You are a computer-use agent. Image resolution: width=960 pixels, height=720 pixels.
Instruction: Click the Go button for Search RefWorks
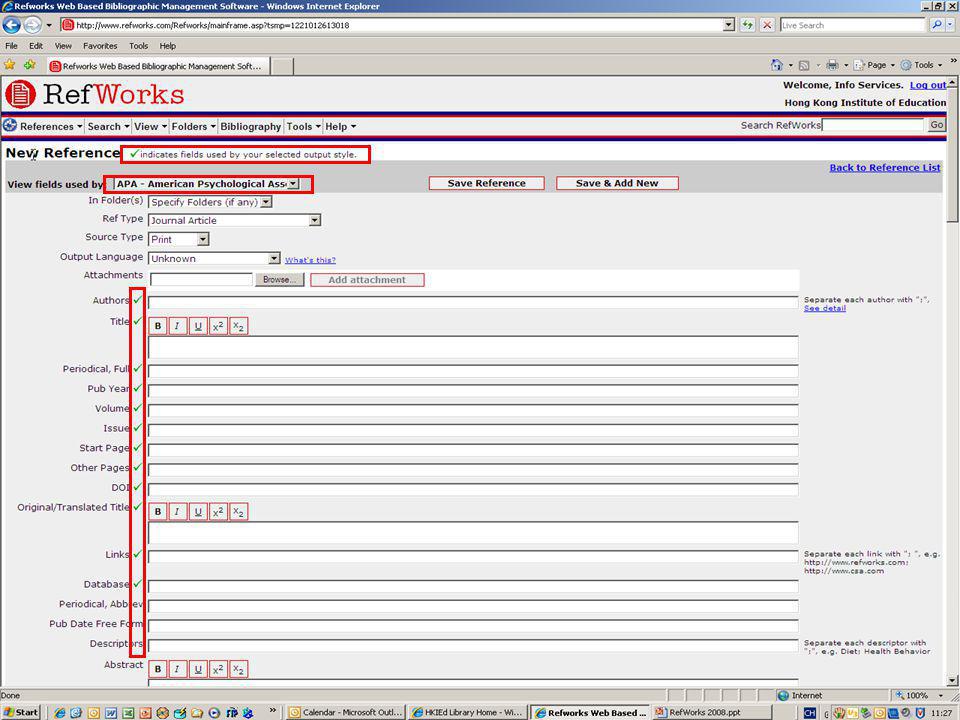click(x=937, y=125)
